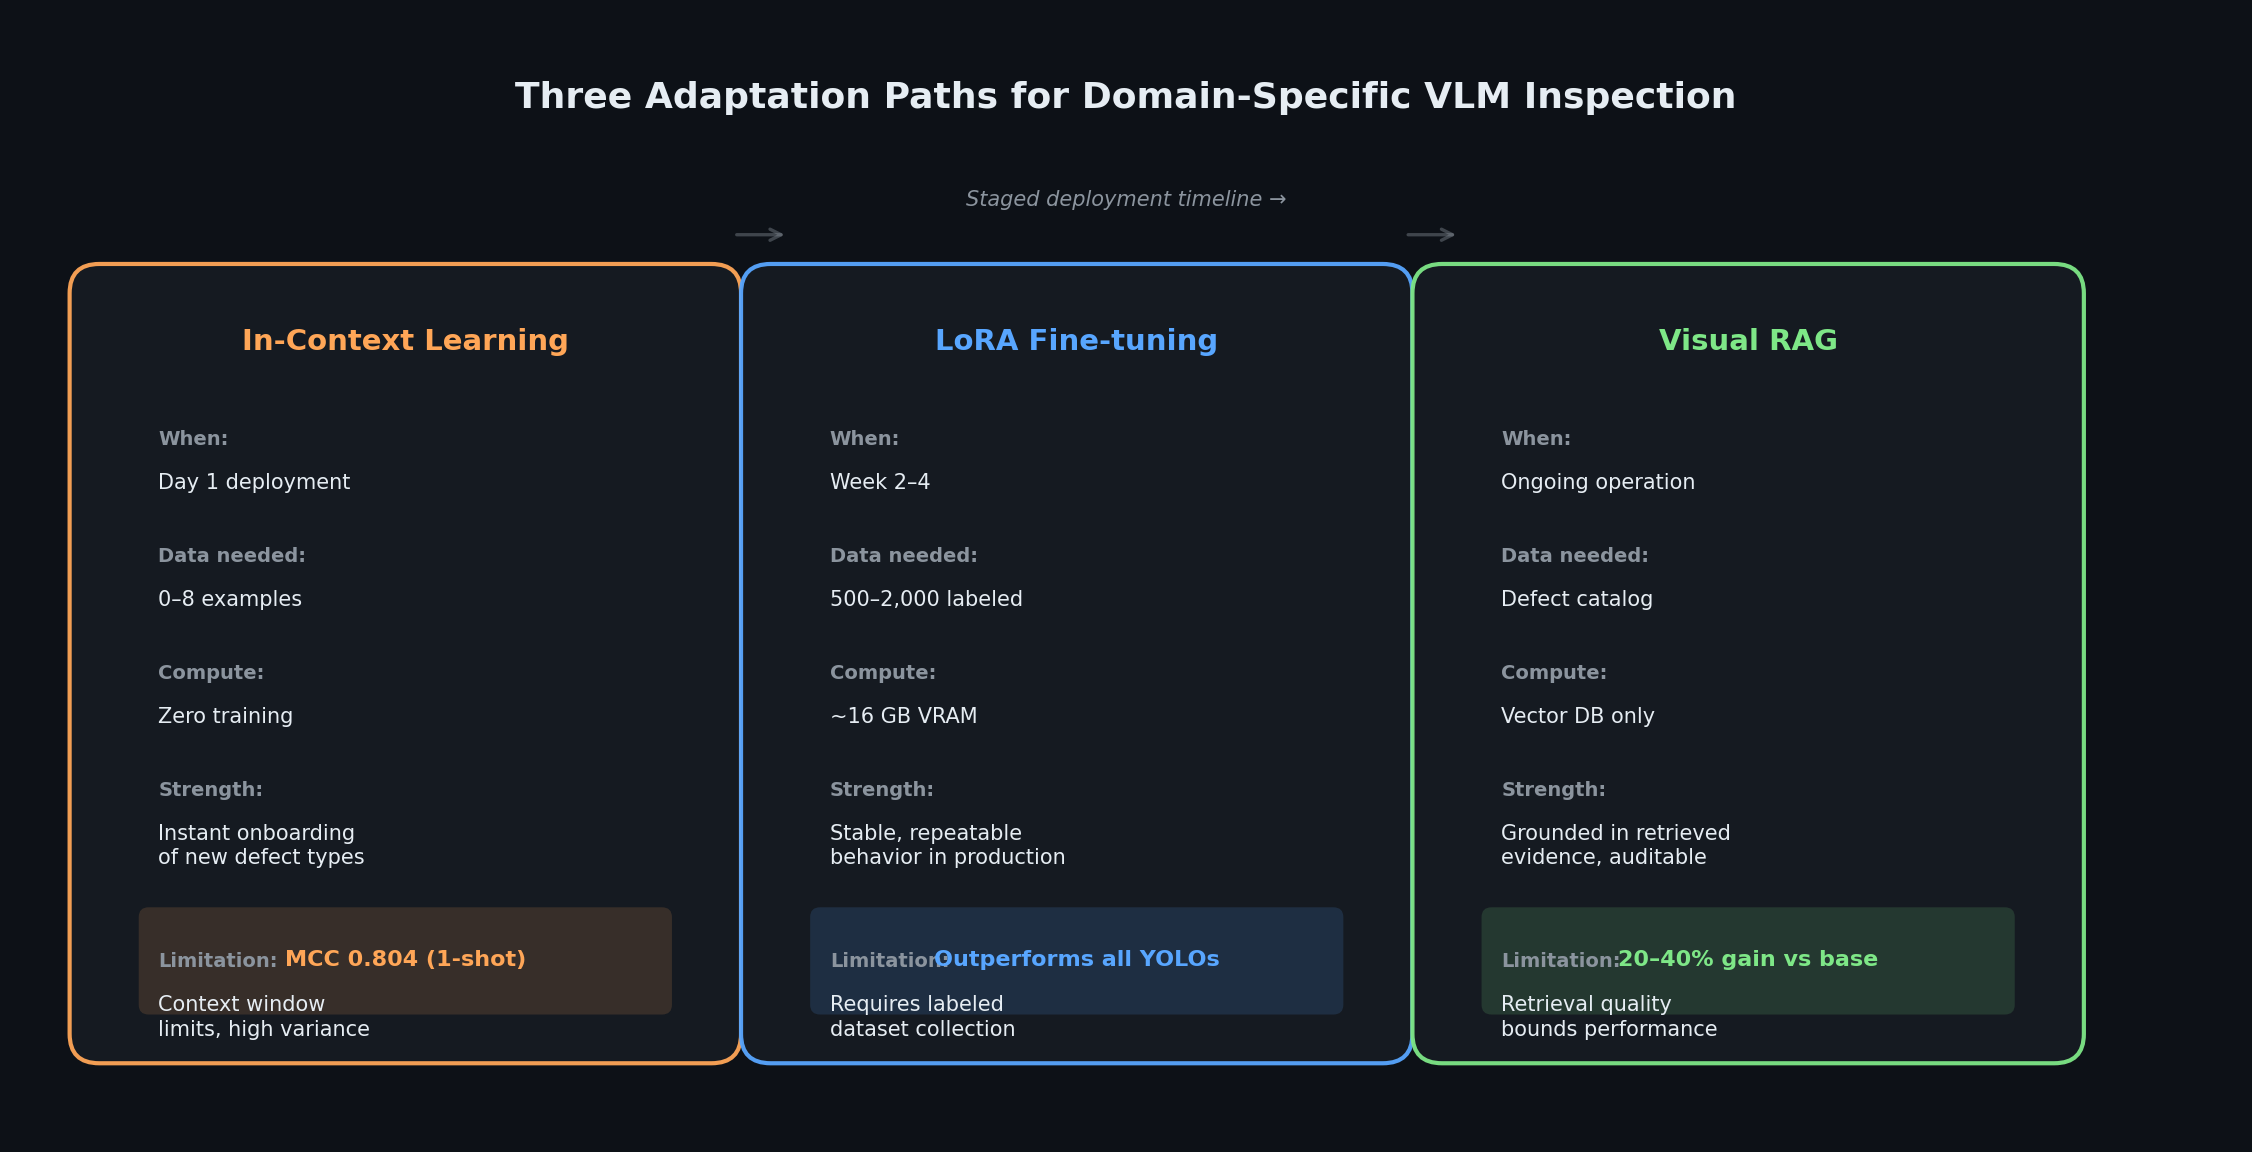Viewport: 2252px width, 1152px height.
Task: Click the main diagram title text
Action: point(1125,97)
